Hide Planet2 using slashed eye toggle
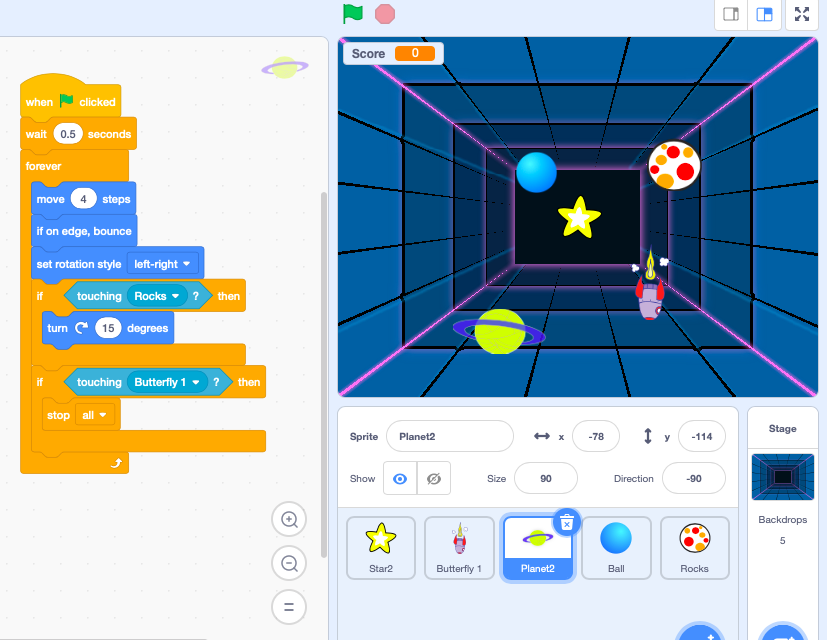Image resolution: width=827 pixels, height=640 pixels. tap(431, 478)
